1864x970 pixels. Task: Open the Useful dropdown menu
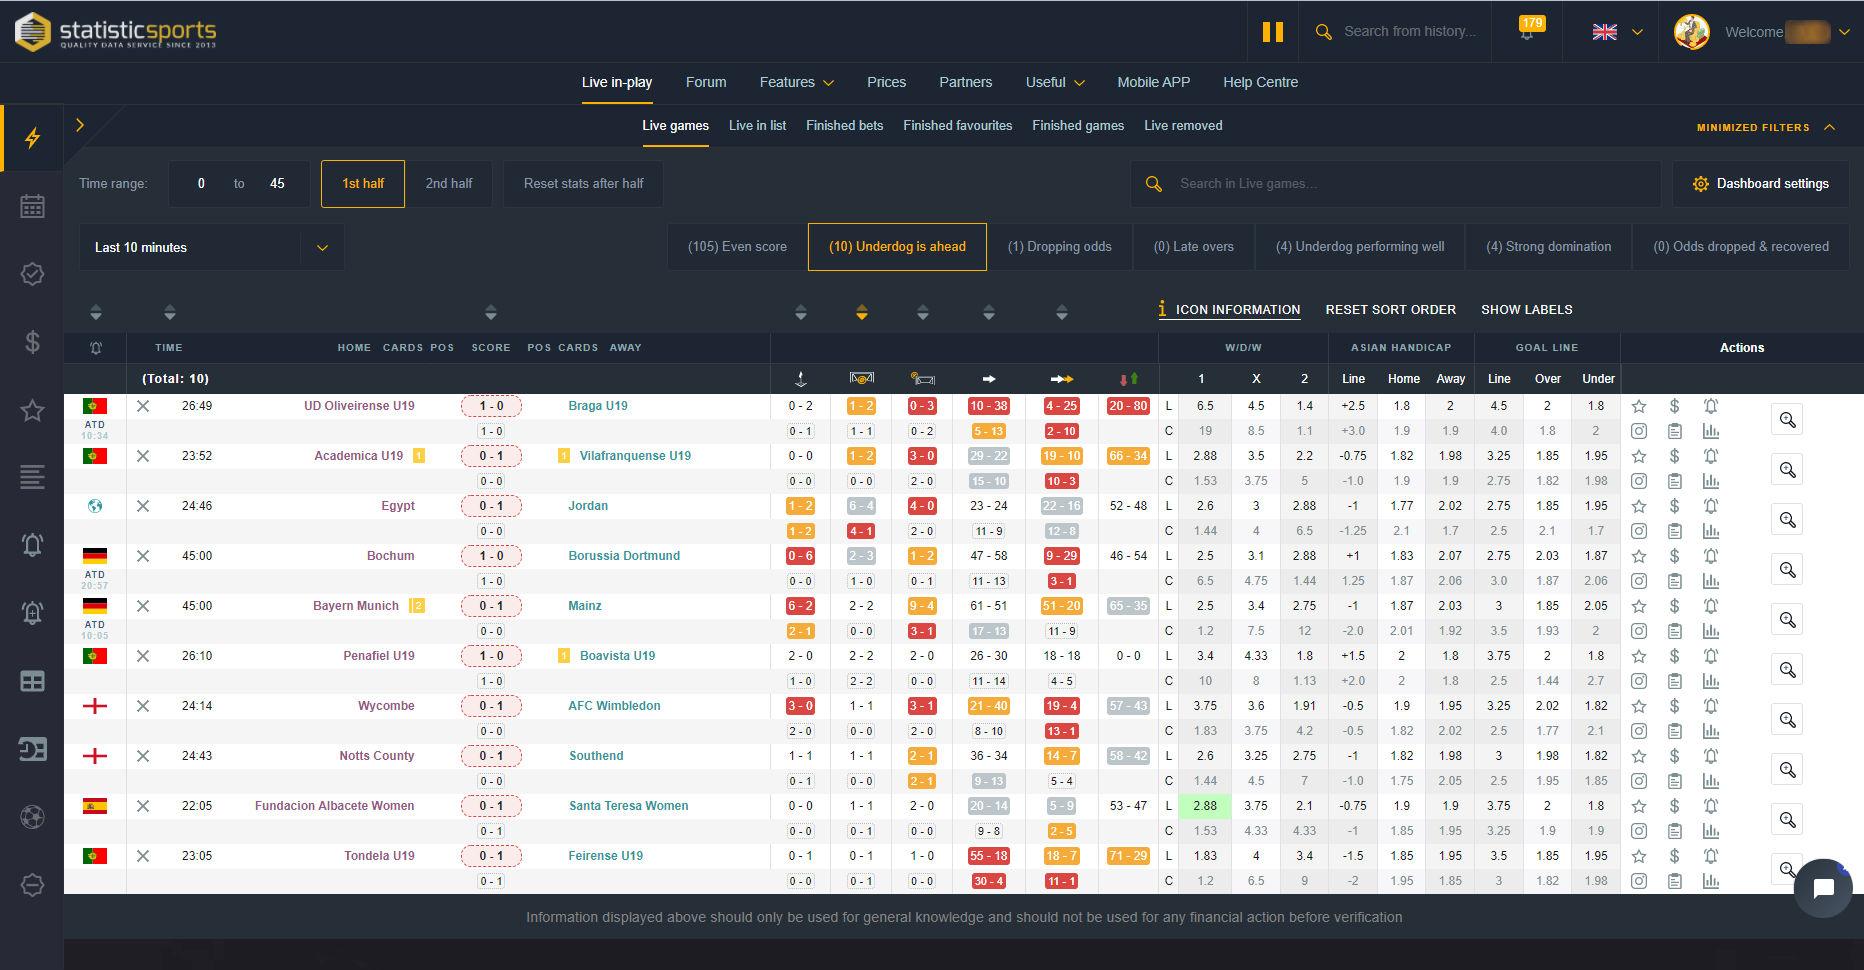(x=1055, y=82)
